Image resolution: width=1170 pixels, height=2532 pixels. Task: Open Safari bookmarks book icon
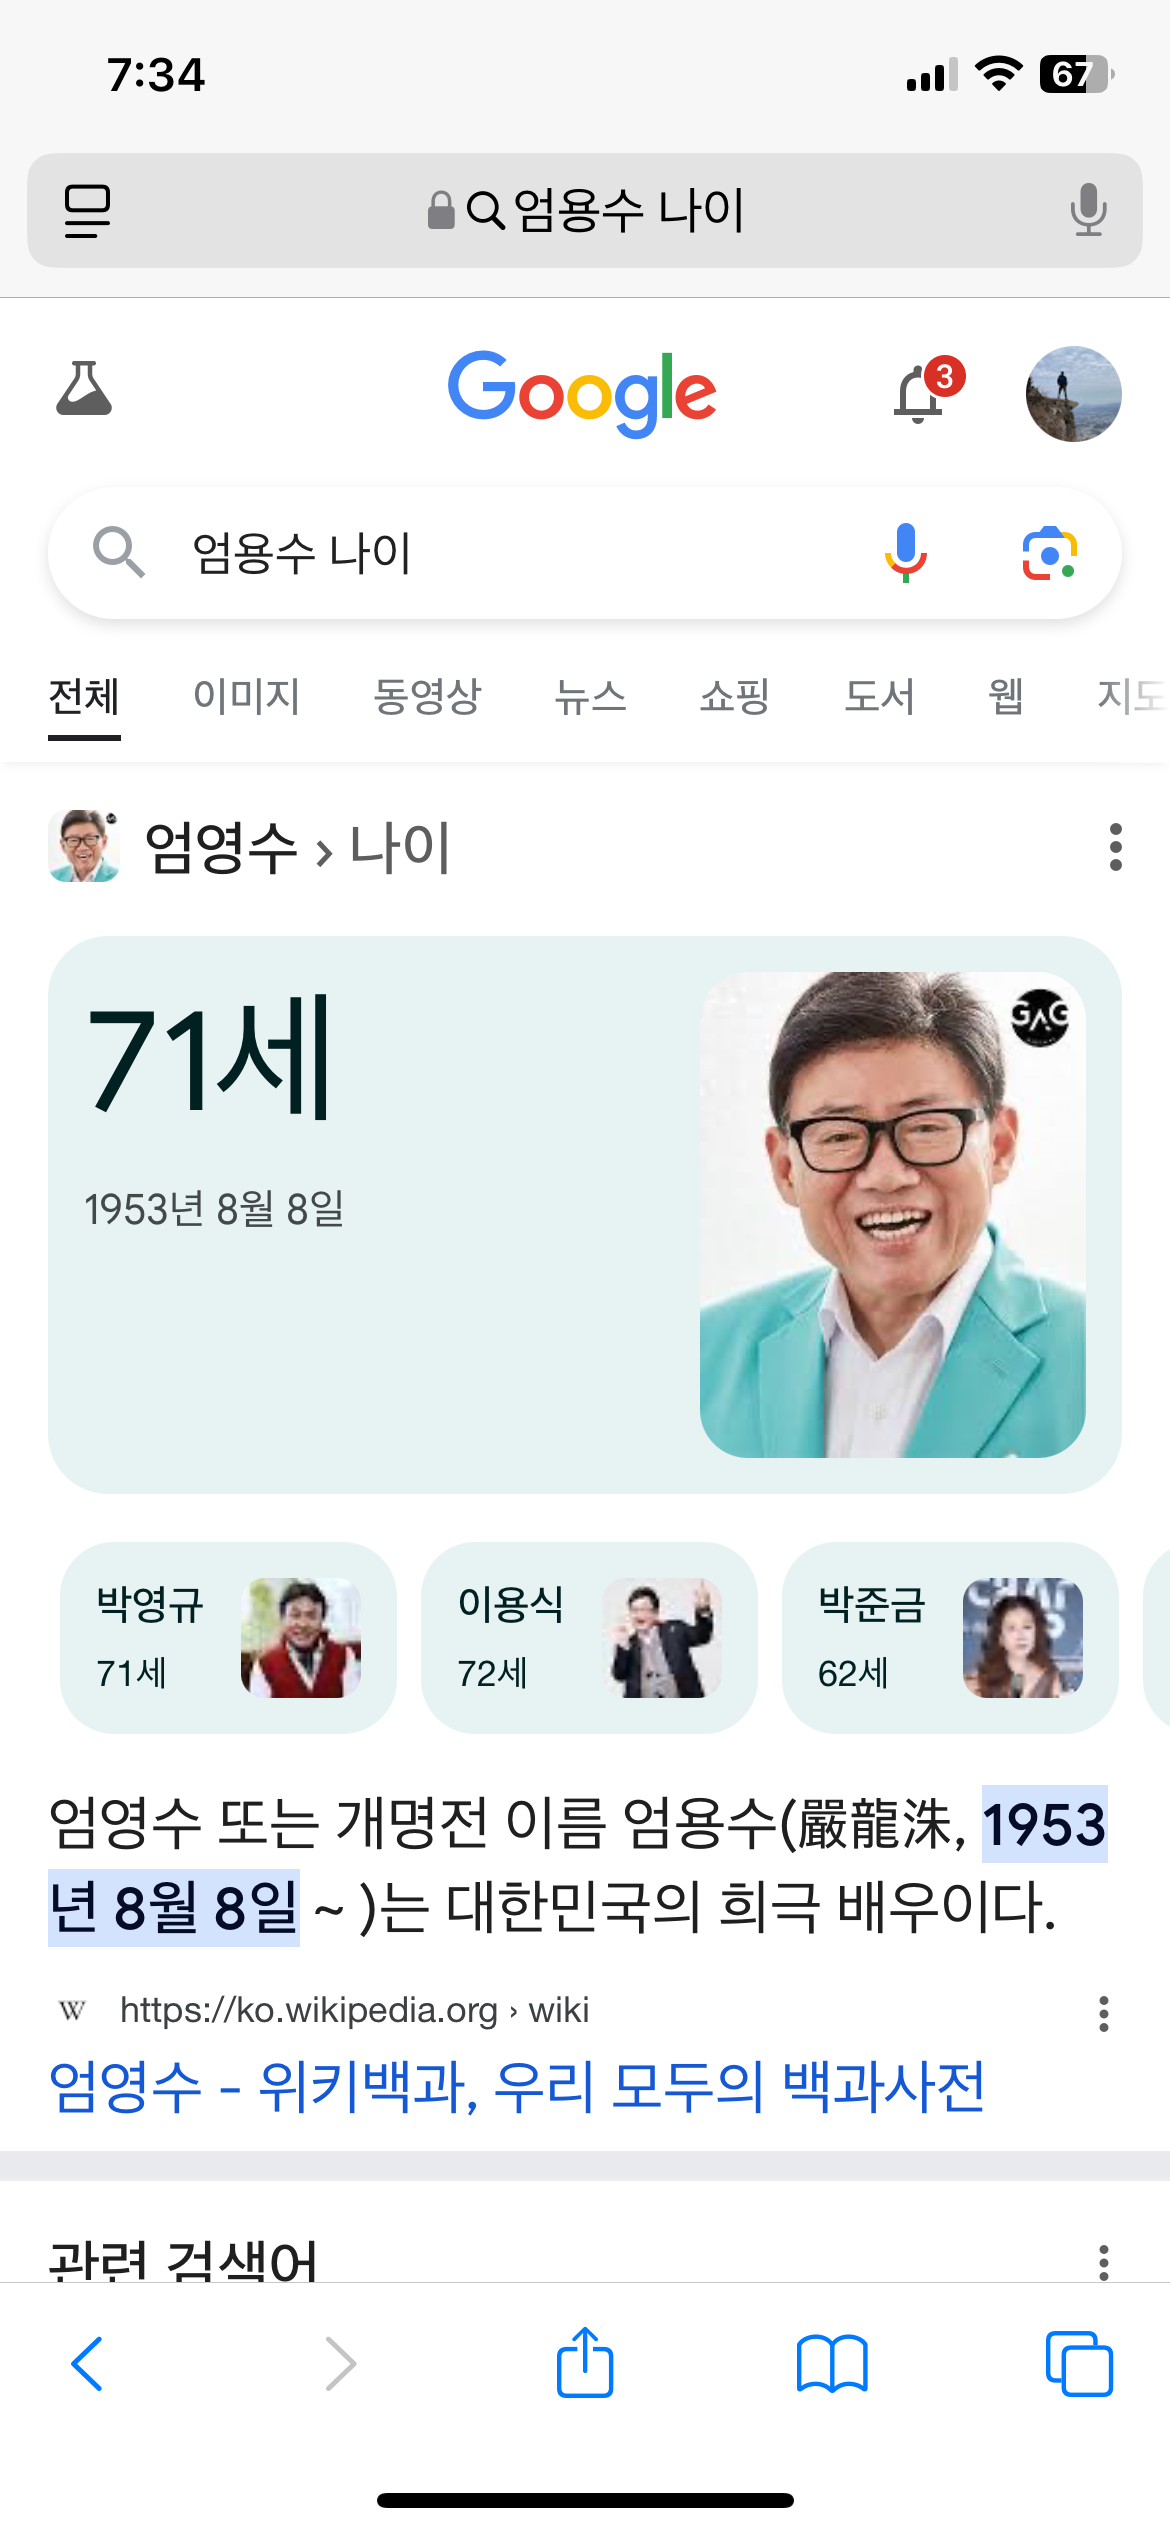[x=832, y=2364]
